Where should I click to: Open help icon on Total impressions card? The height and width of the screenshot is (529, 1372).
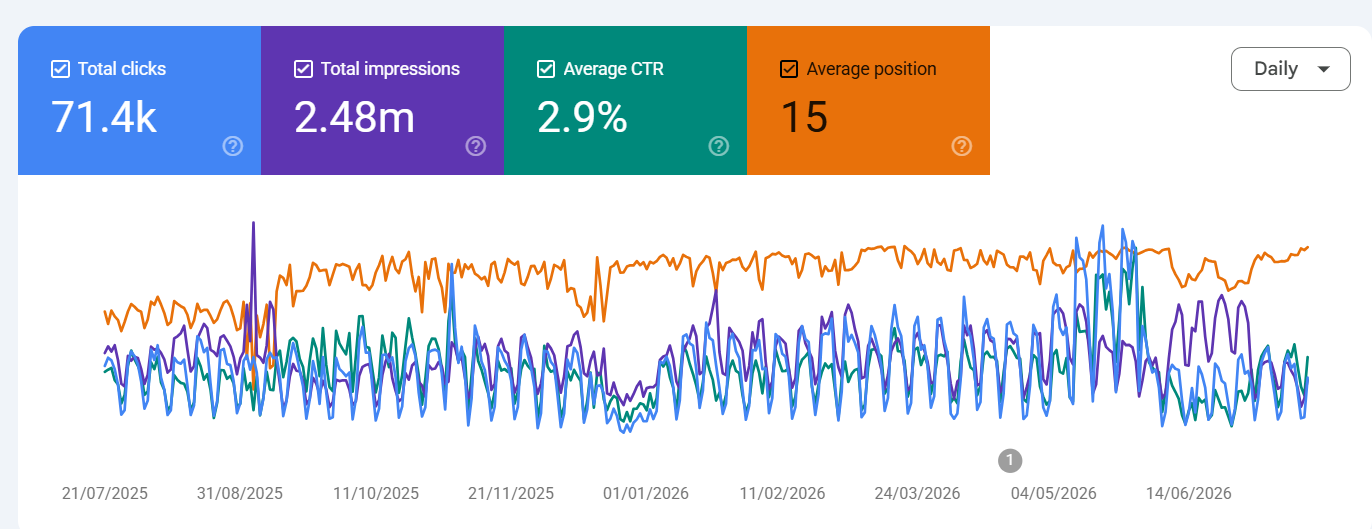(476, 147)
